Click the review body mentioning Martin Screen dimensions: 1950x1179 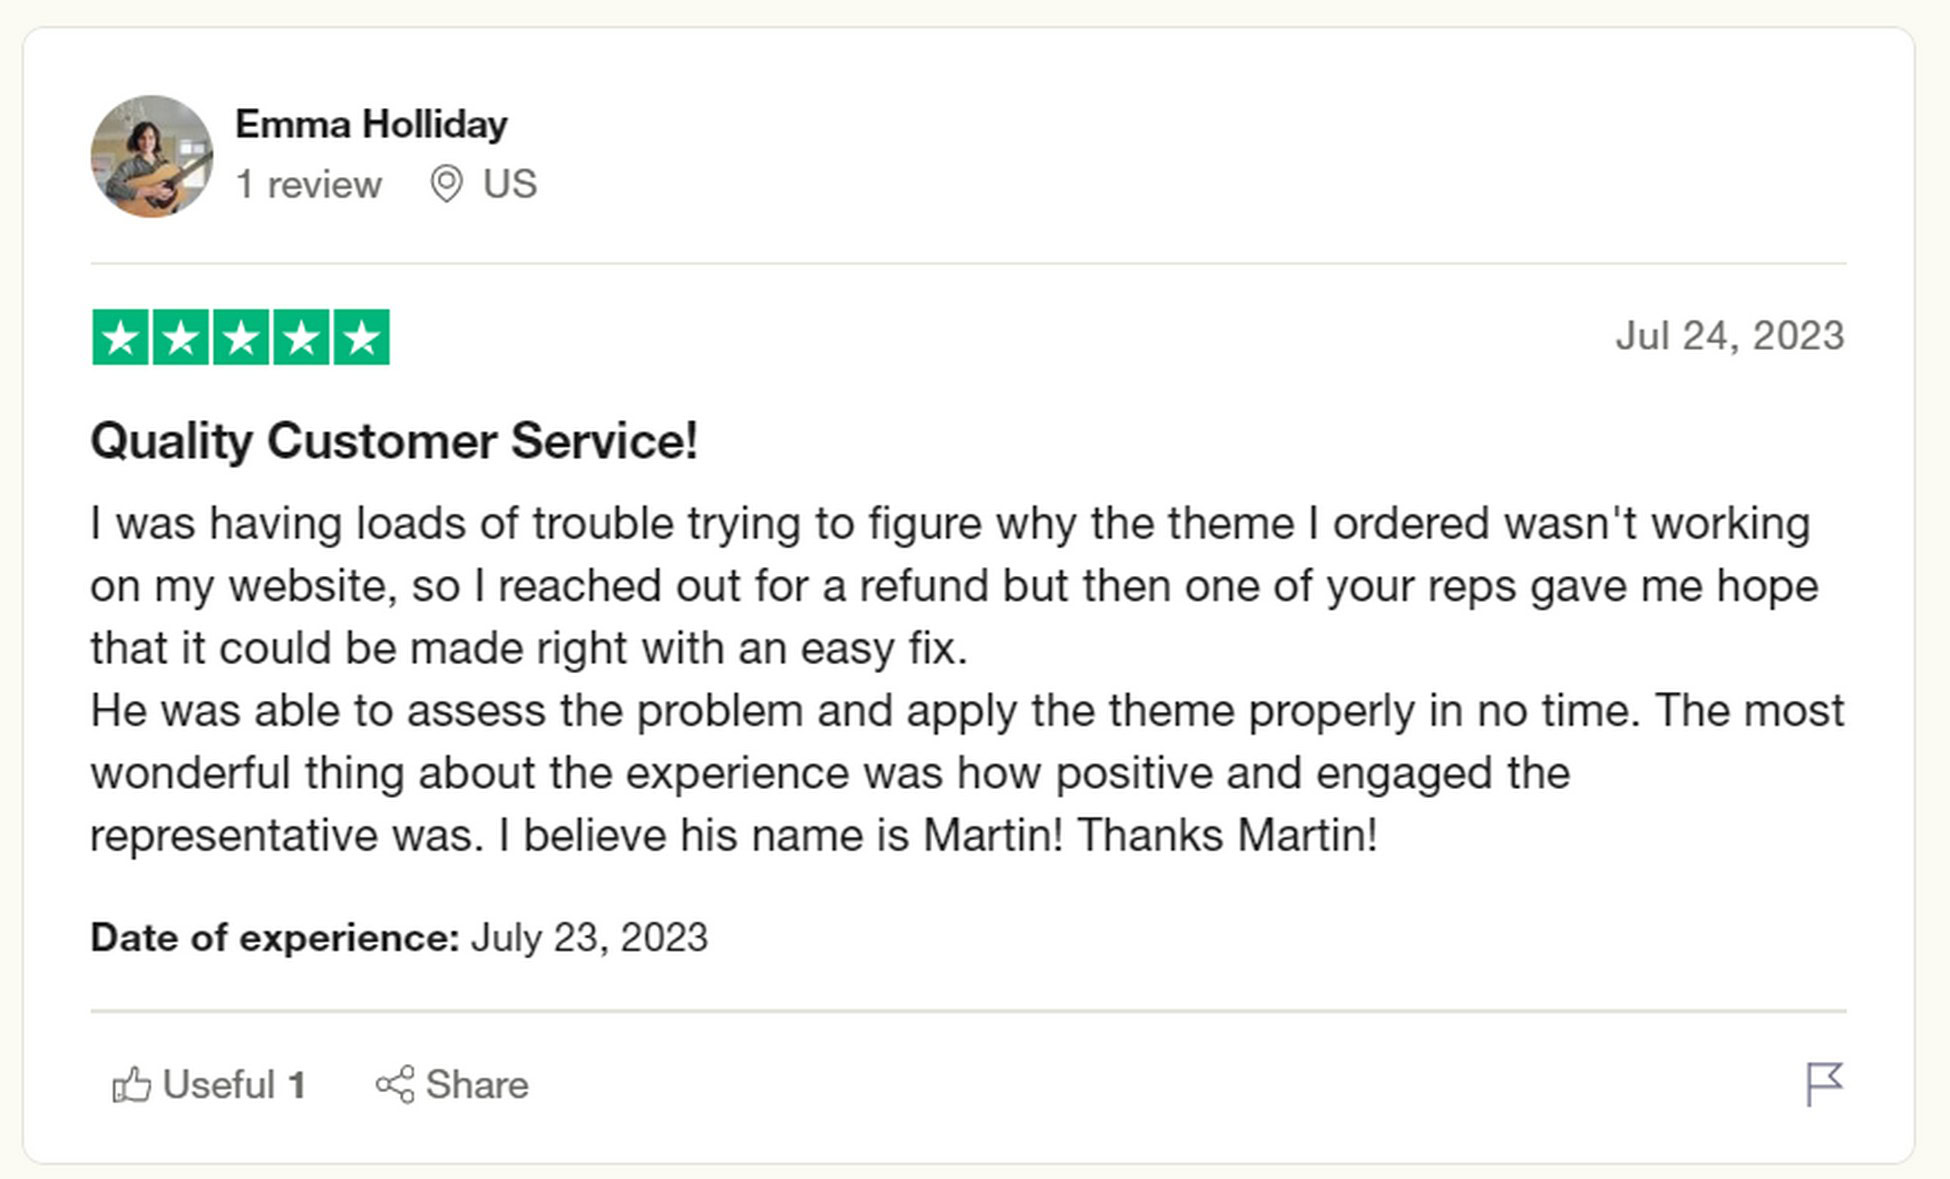tap(967, 679)
